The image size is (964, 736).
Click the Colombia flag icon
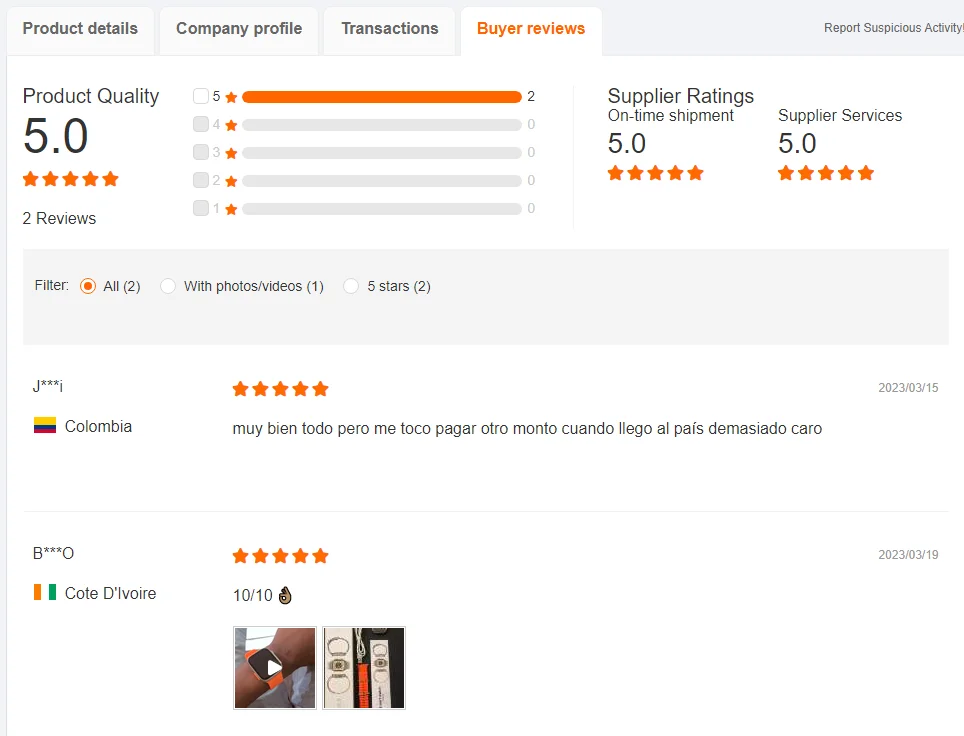coord(45,425)
